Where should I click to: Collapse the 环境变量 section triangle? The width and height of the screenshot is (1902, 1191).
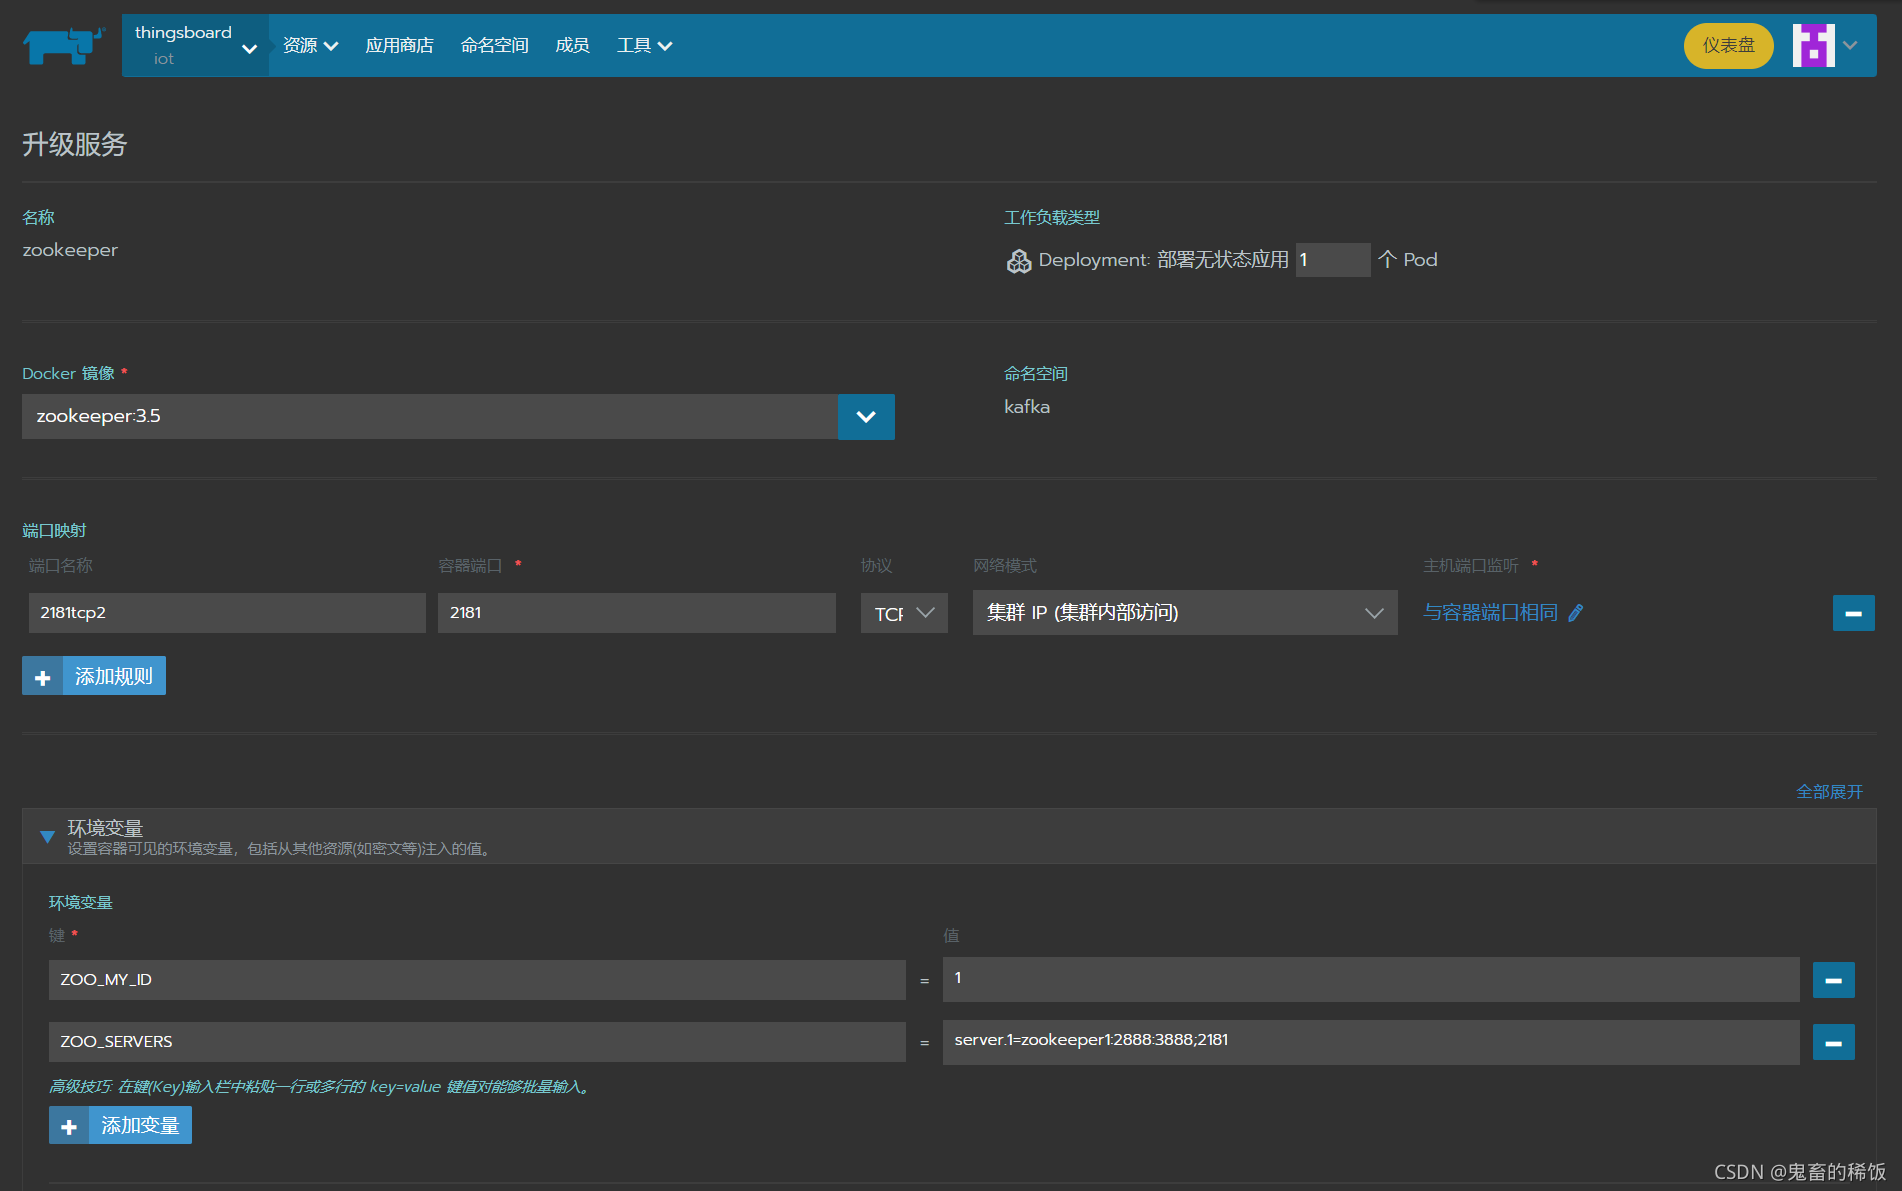click(x=47, y=837)
